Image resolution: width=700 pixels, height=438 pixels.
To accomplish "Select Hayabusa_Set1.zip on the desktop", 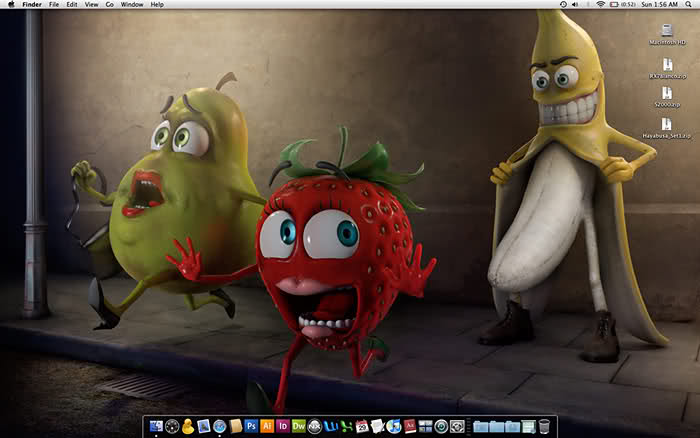I will [x=667, y=129].
